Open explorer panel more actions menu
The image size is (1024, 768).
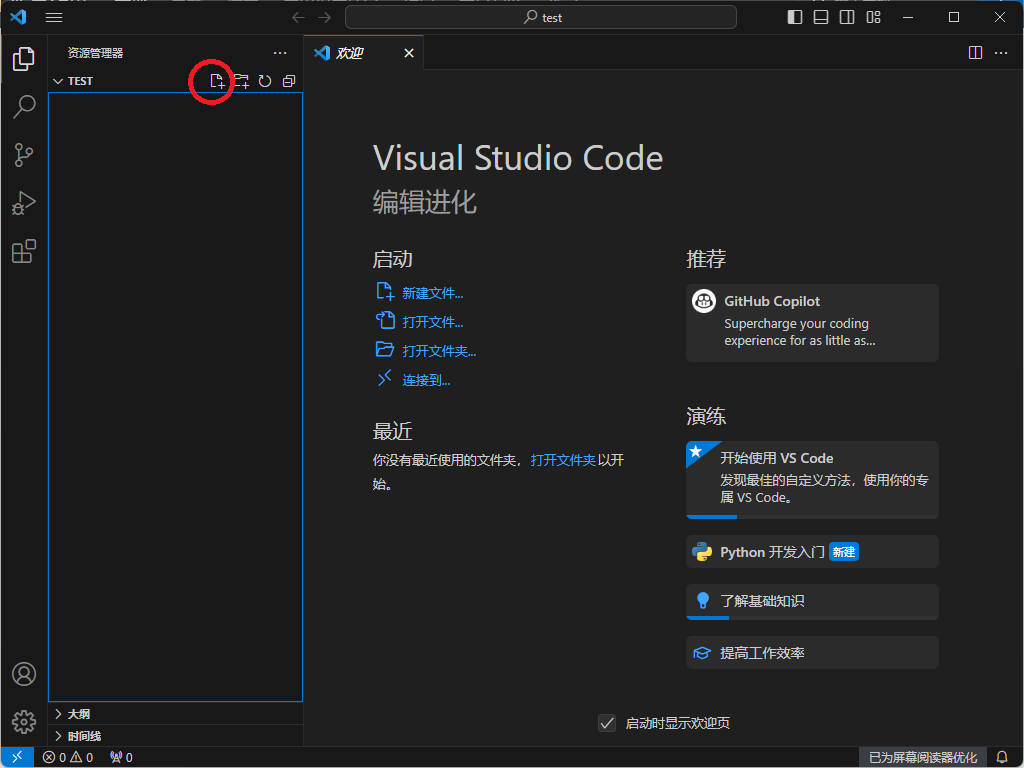pyautogui.click(x=280, y=53)
